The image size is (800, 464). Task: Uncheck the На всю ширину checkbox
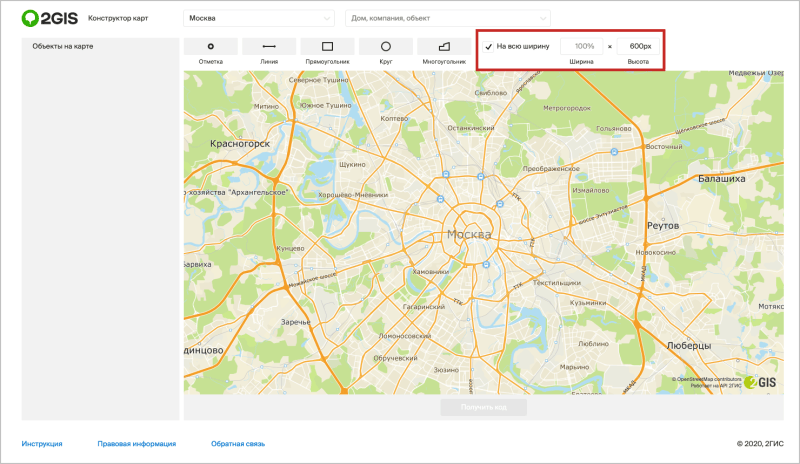coord(488,46)
